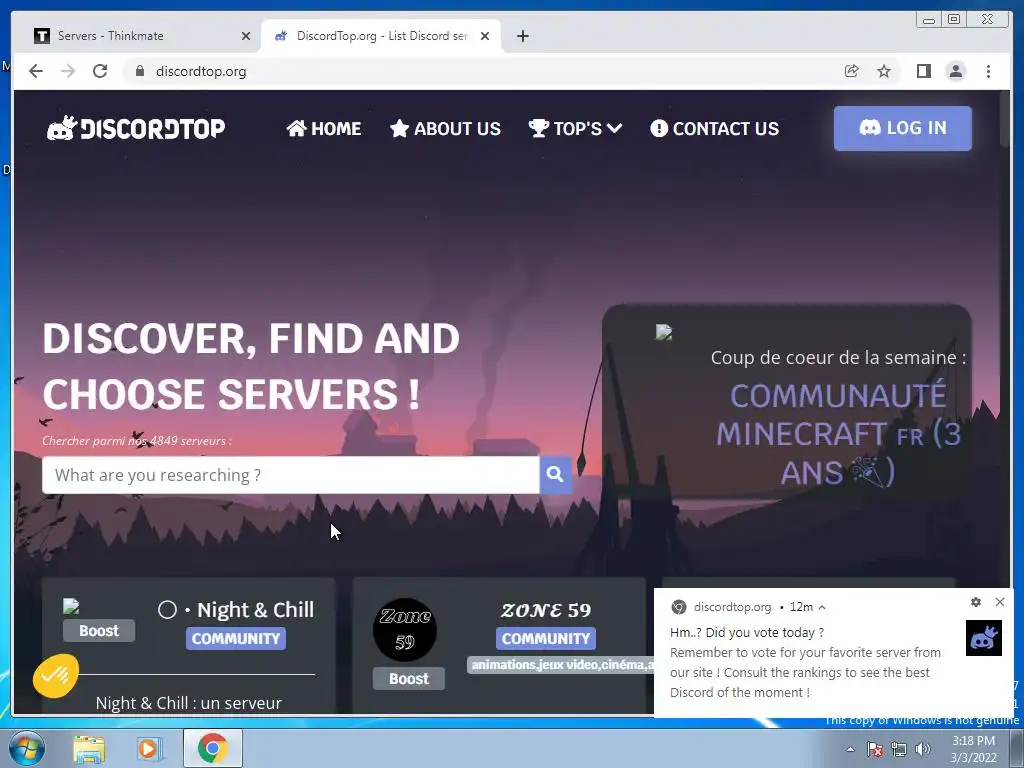Open the Chrome three-dot menu

988,71
